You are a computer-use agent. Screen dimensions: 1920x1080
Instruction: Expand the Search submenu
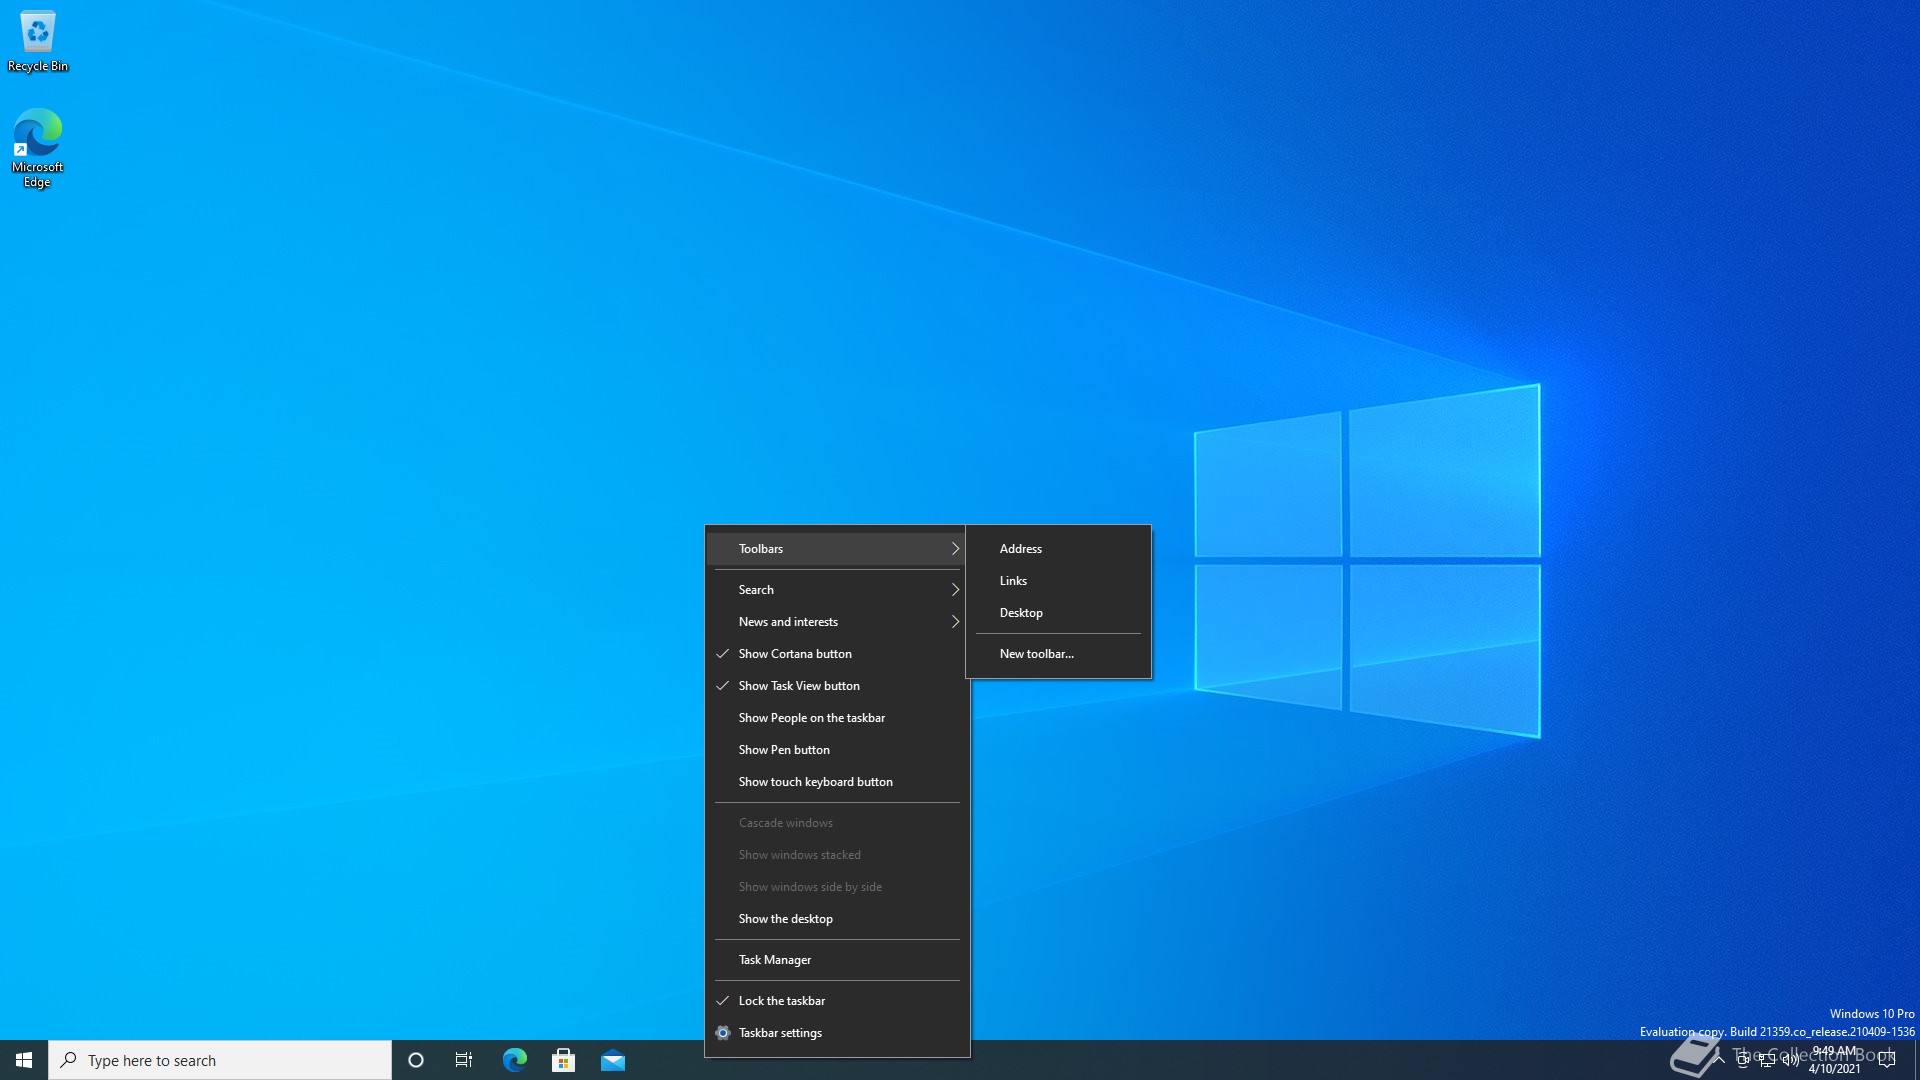[837, 590]
